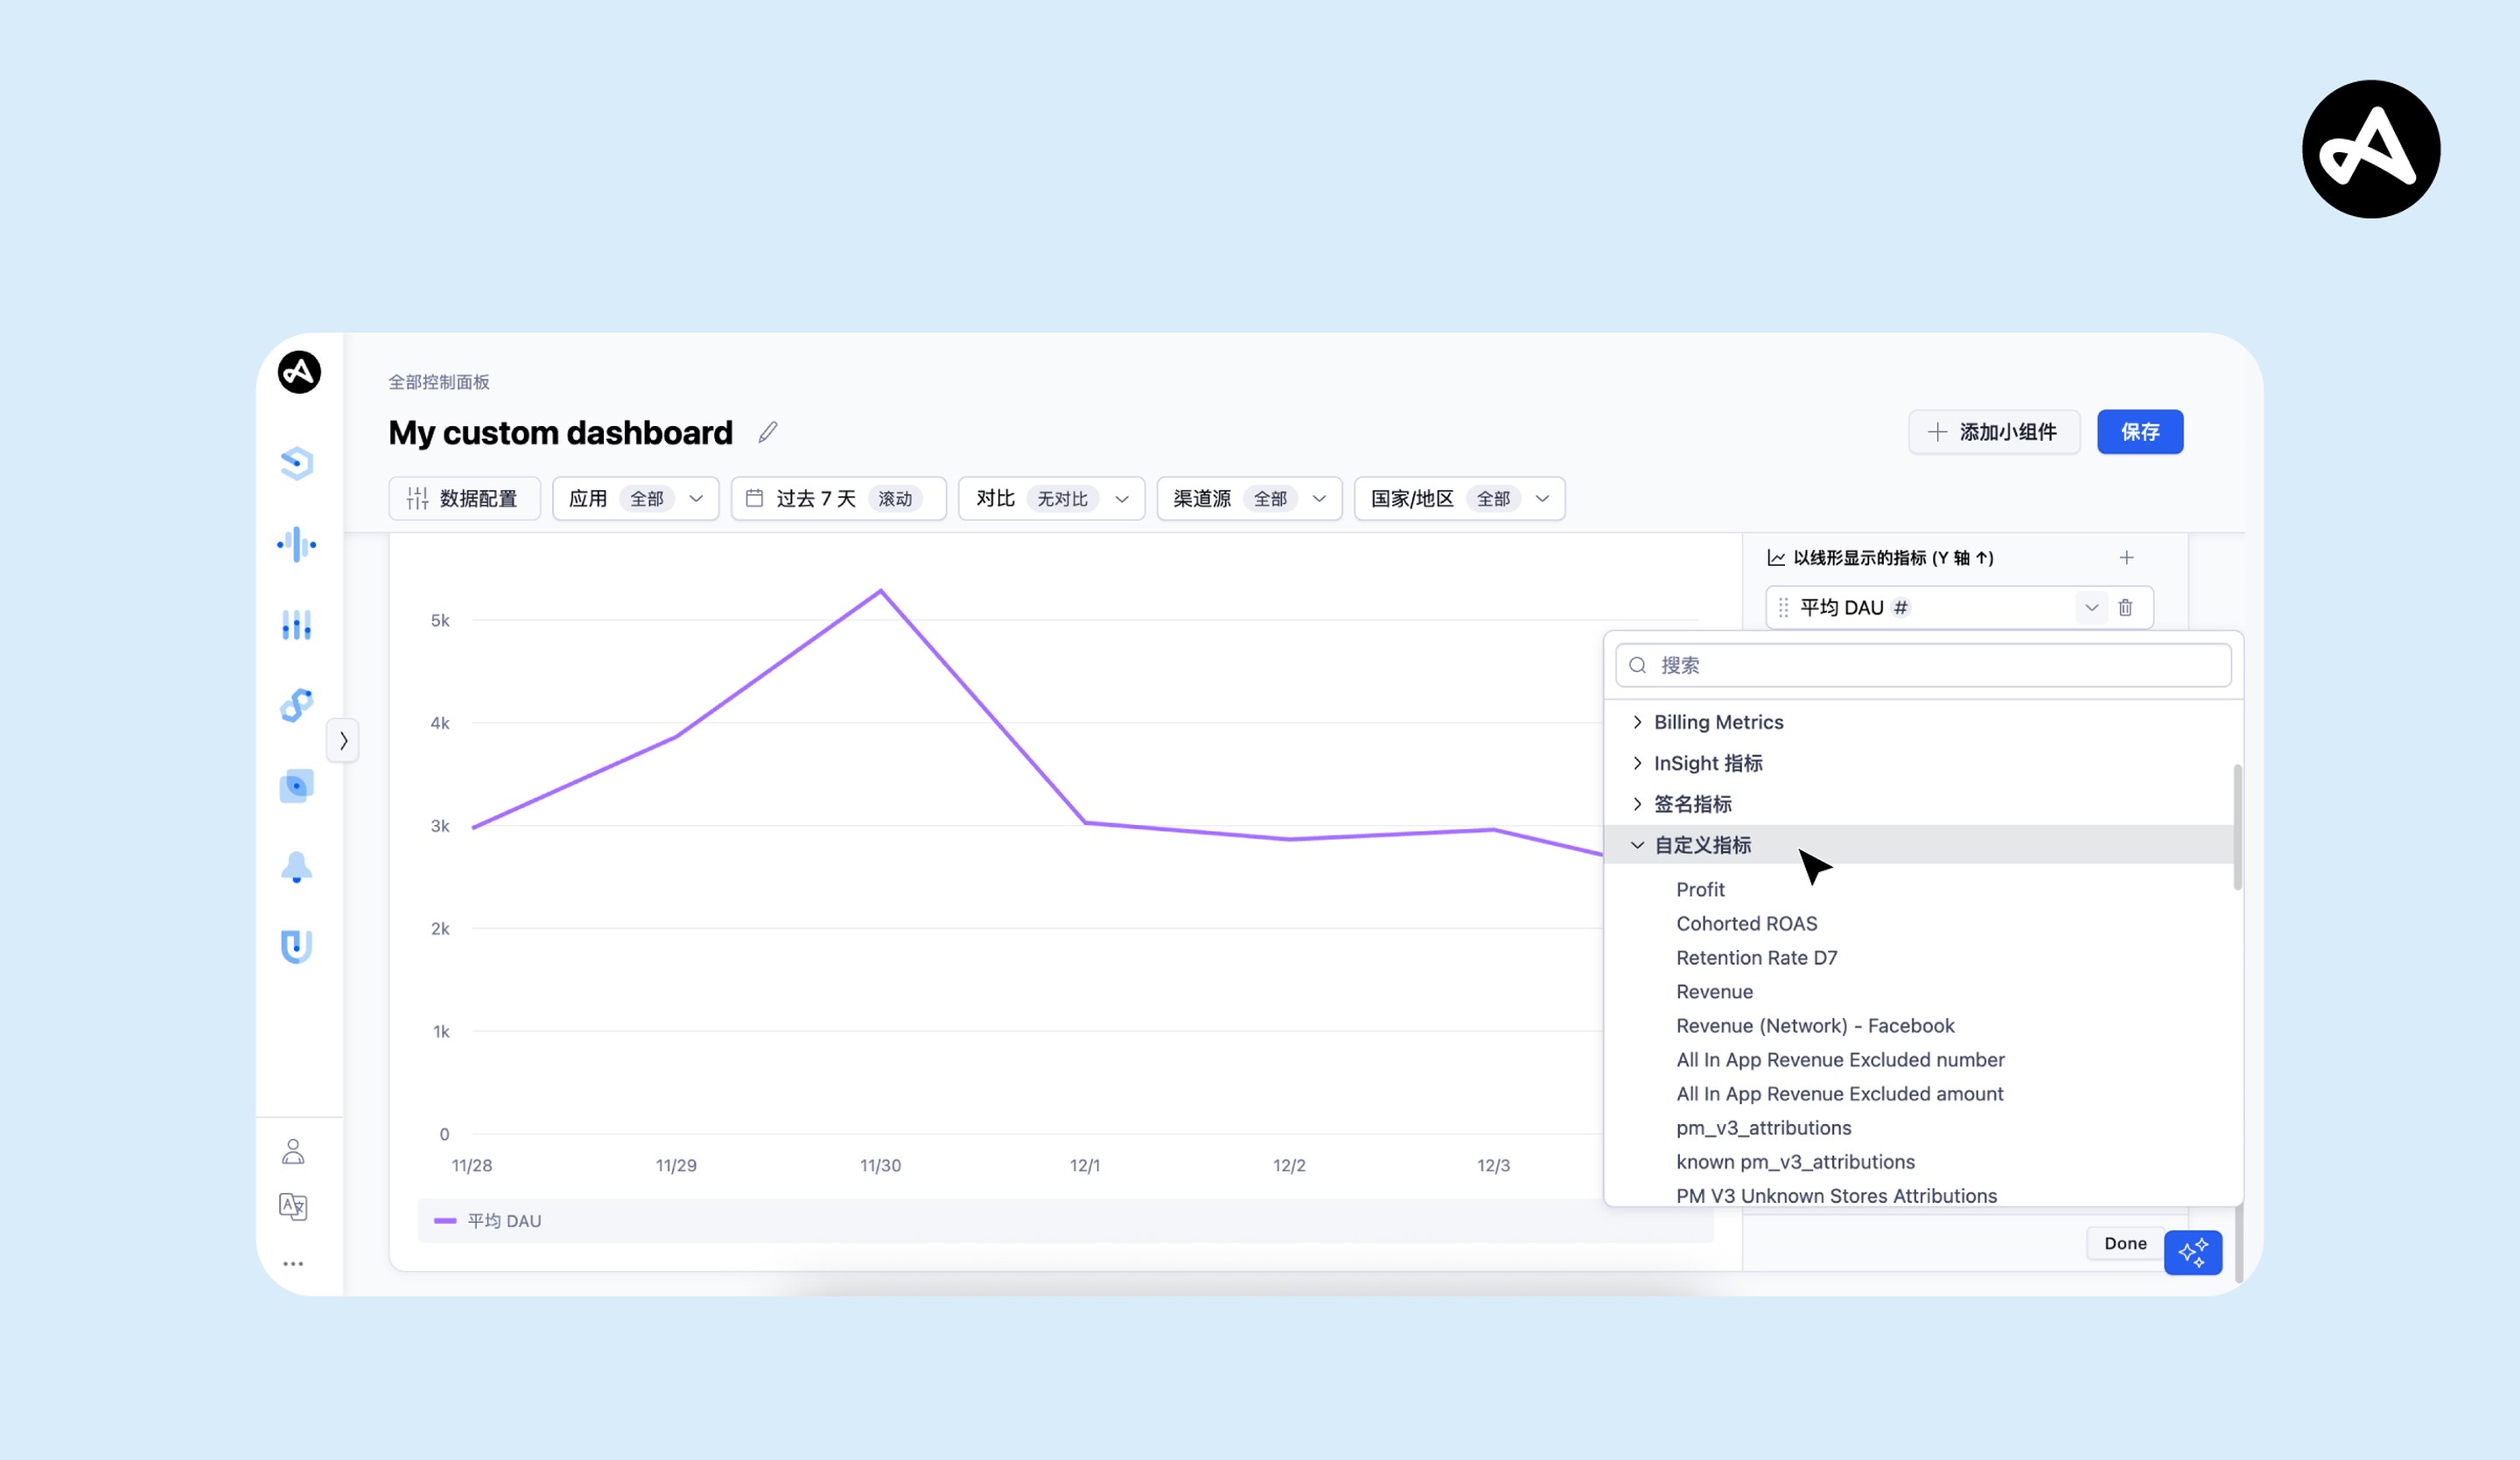2520x1460 pixels.
Task: Delete the 平均 DAU metric with trash icon
Action: point(2125,607)
